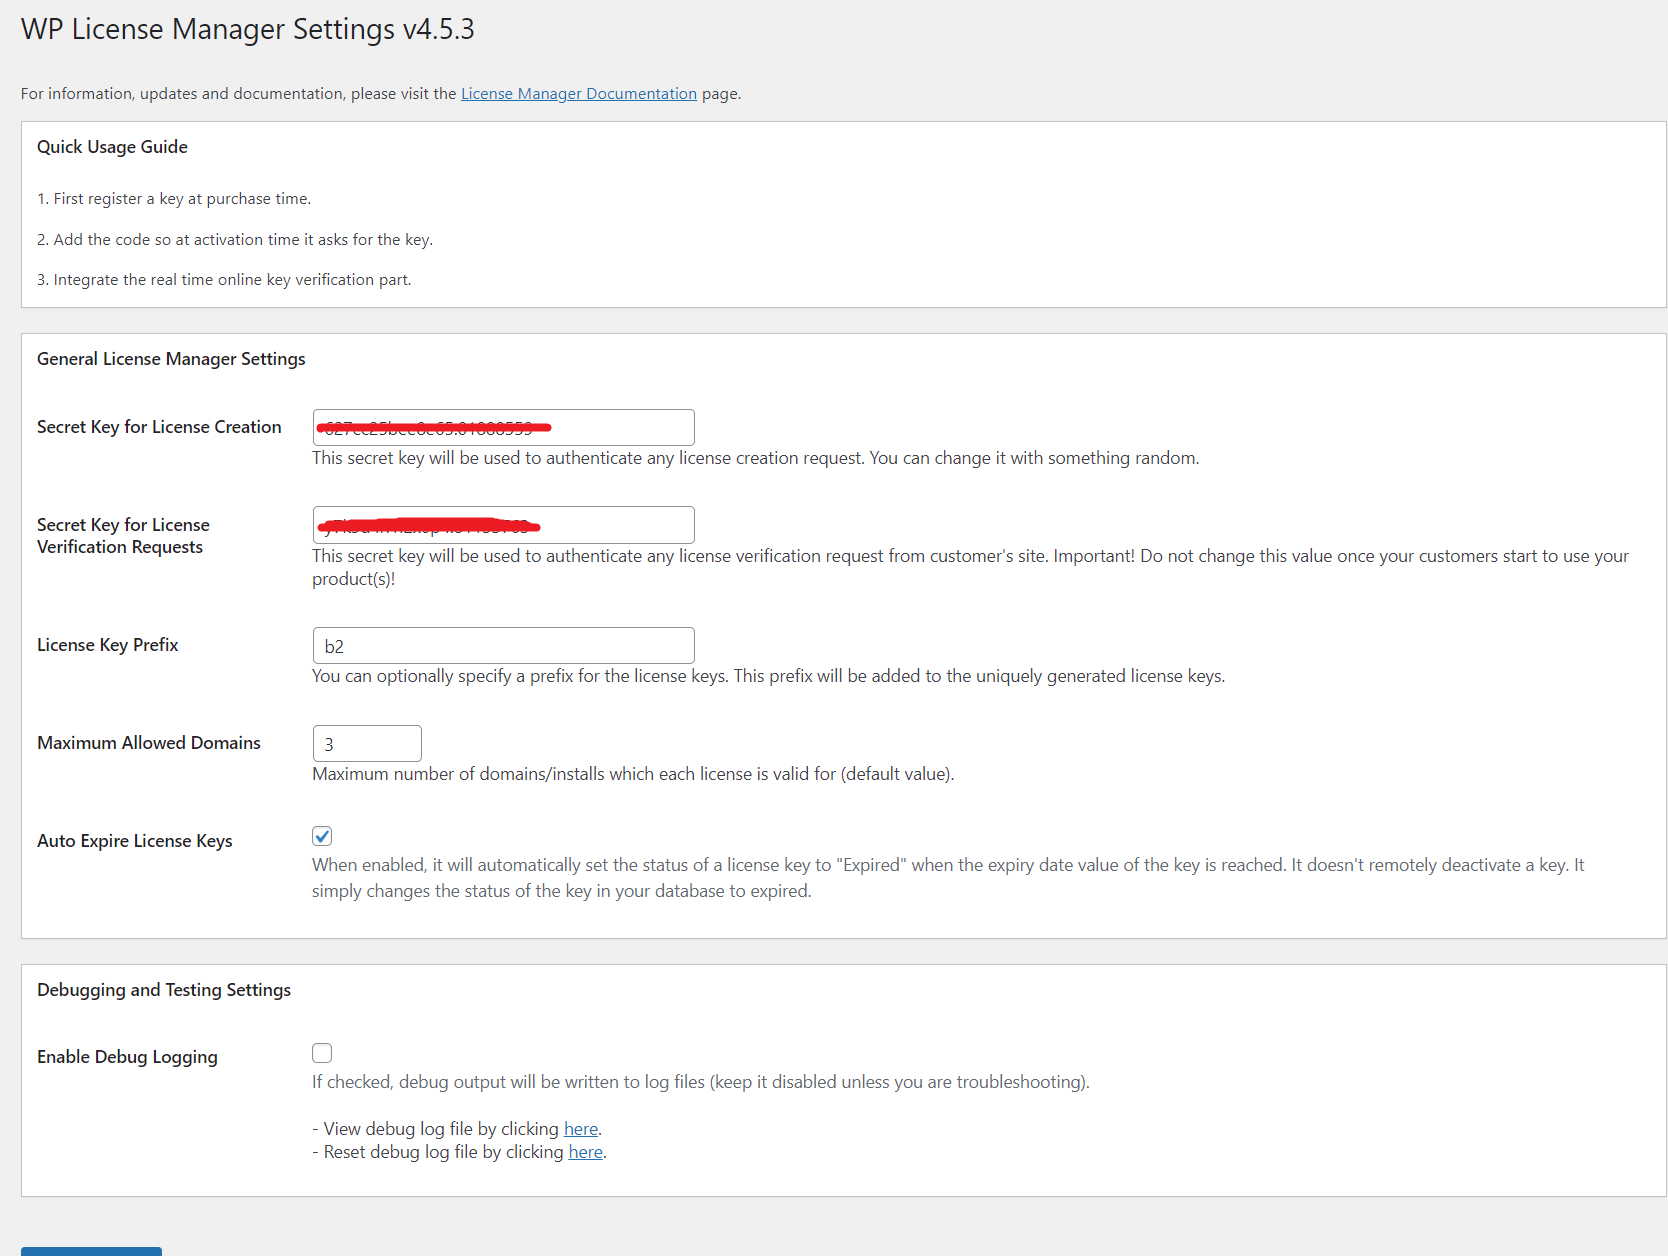Click the 'Quick Usage Guide' heading
The height and width of the screenshot is (1256, 1668).
pyautogui.click(x=112, y=147)
